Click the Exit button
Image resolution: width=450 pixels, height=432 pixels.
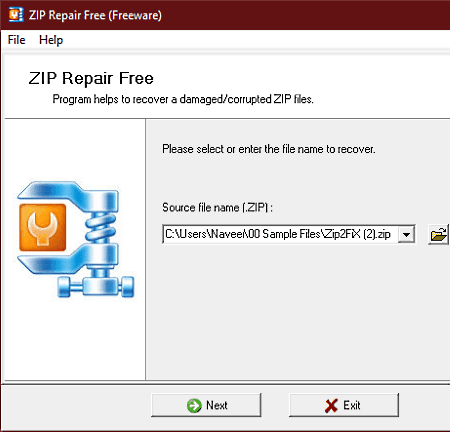tap(344, 405)
